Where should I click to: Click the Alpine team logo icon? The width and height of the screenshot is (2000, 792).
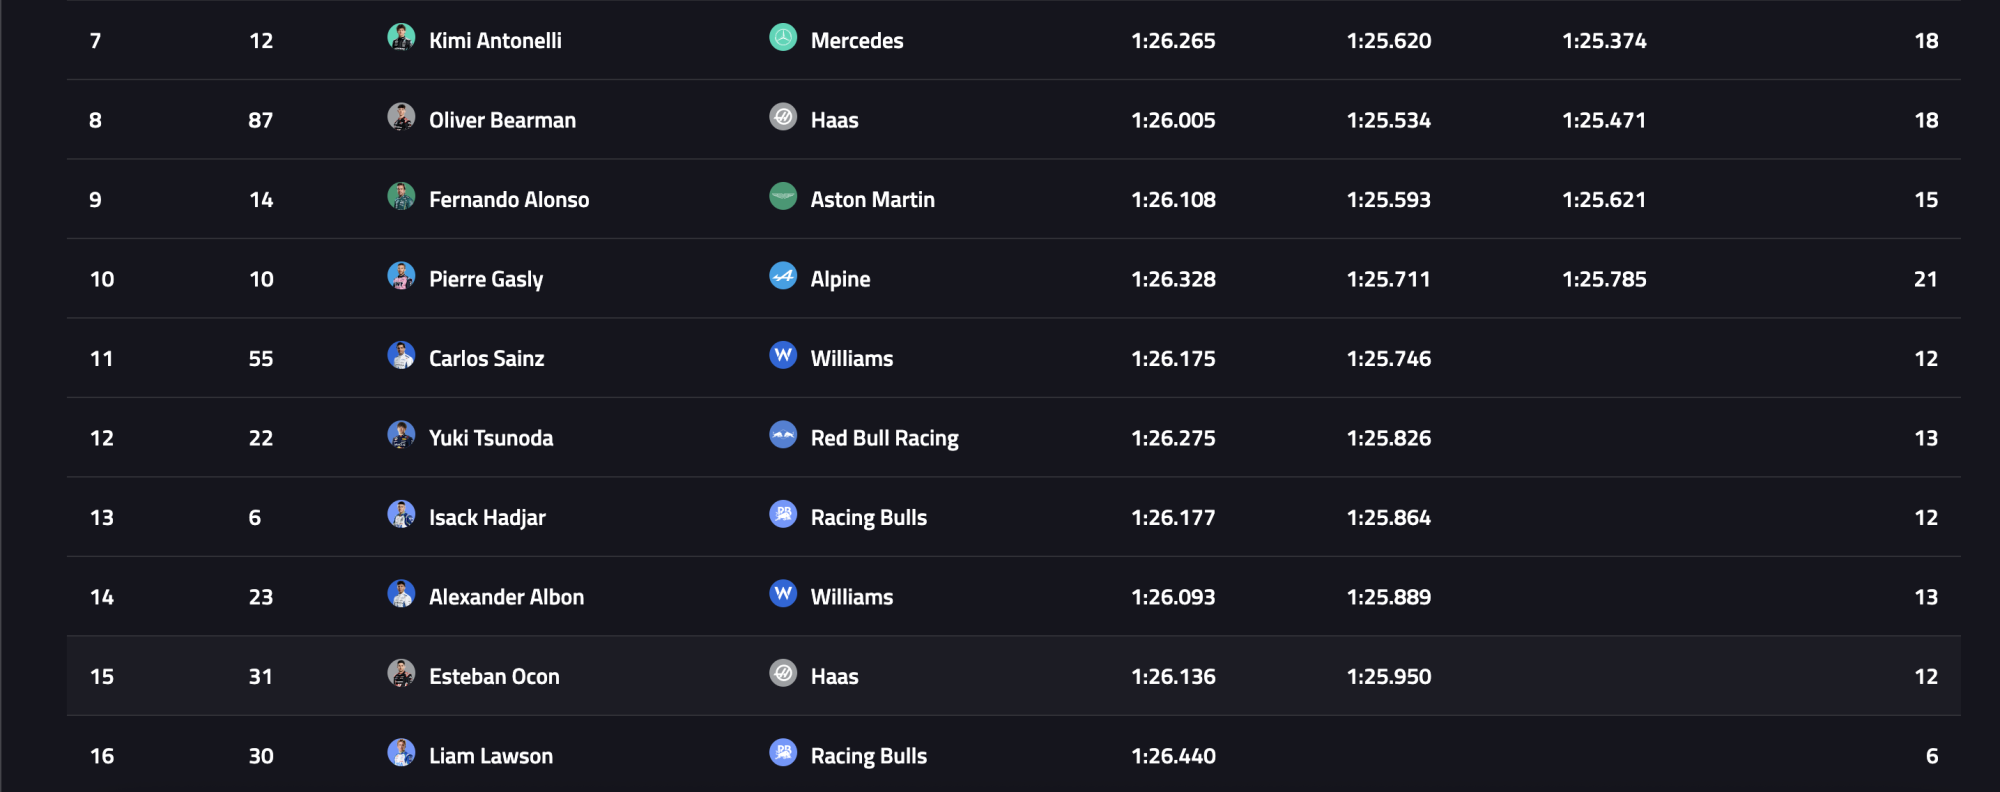tap(783, 276)
